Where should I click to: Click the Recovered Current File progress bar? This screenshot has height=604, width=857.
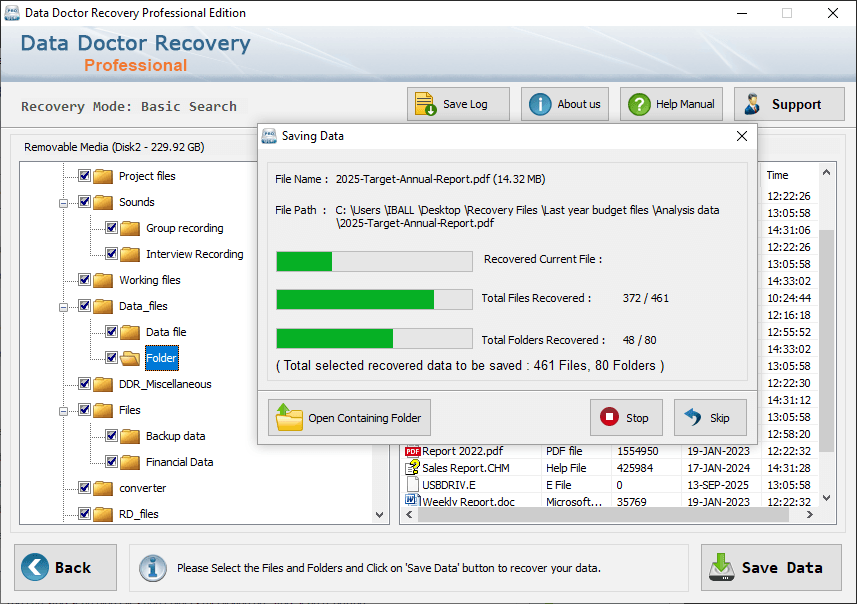pyautogui.click(x=374, y=261)
